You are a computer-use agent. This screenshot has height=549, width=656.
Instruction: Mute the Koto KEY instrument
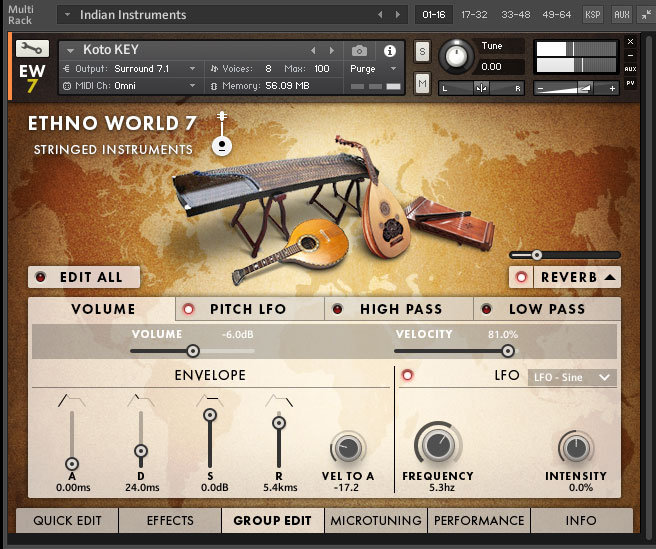(422, 84)
